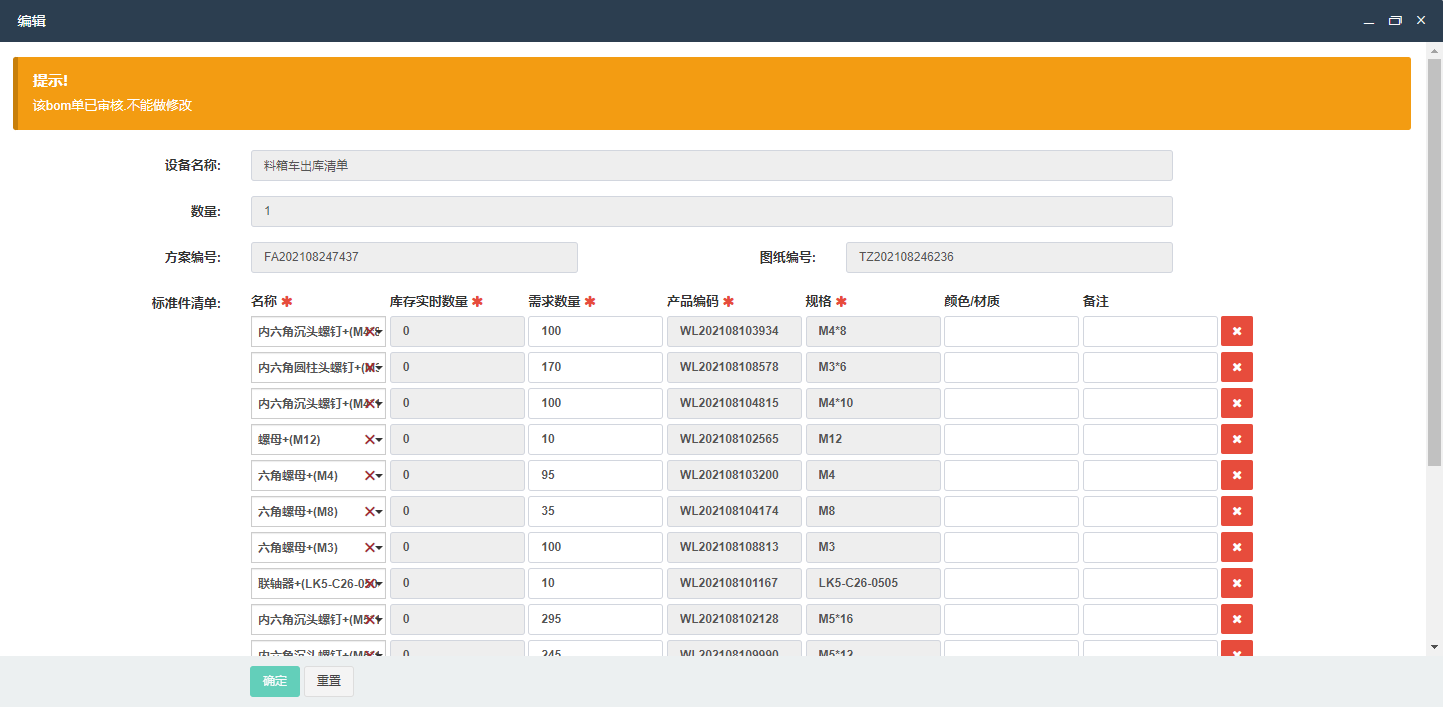The height and width of the screenshot is (707, 1443).
Task: Click 备注 field in M8 row
Action: tap(1150, 511)
